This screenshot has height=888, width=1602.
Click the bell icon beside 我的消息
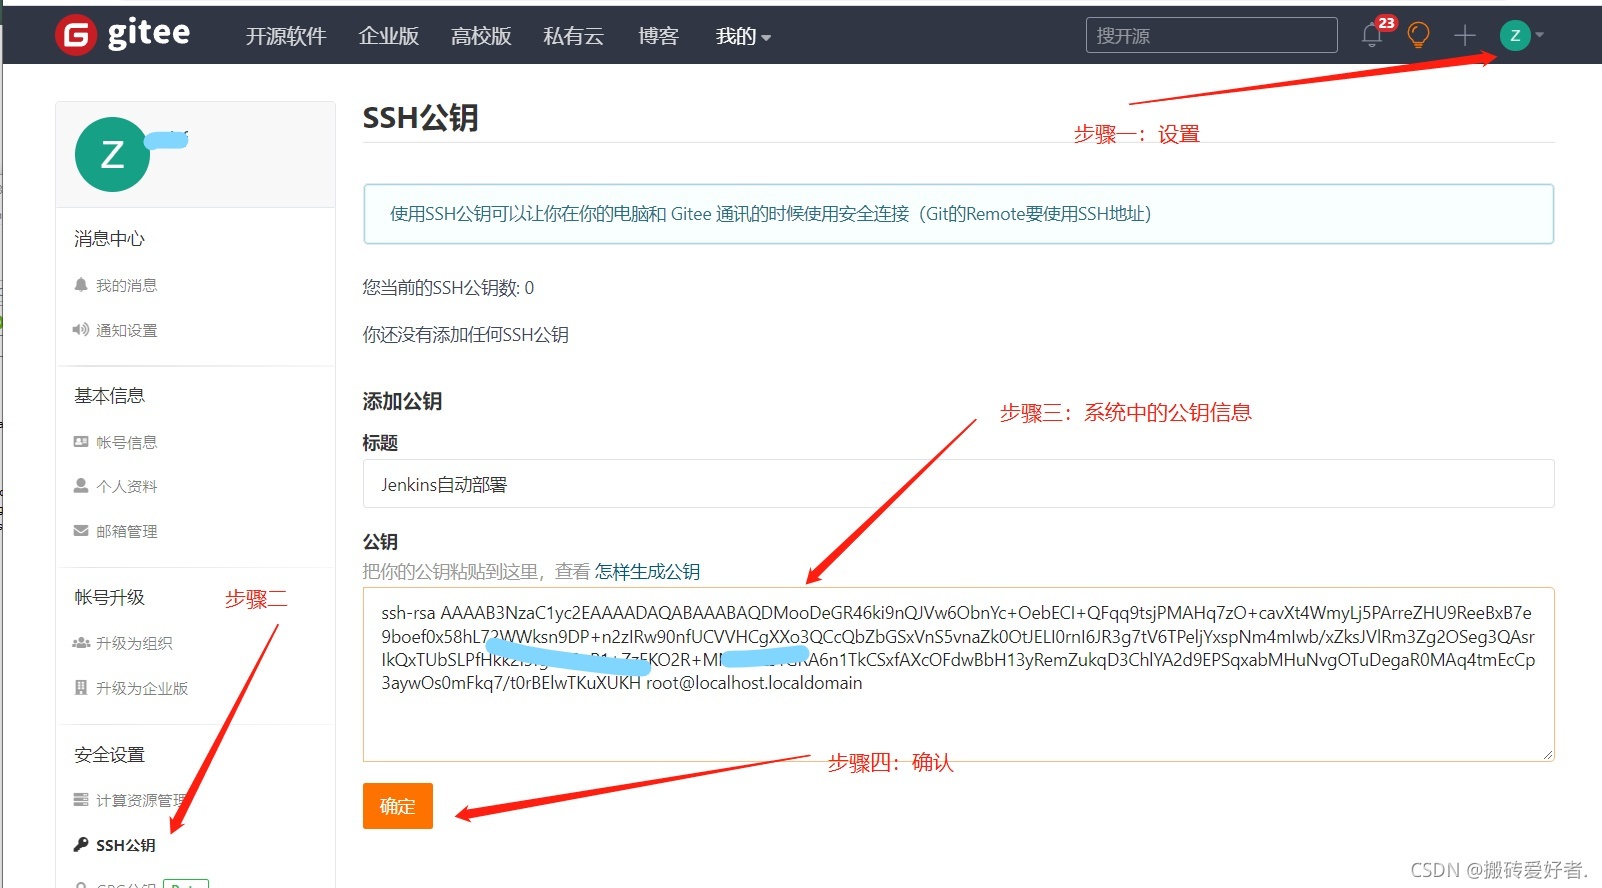[x=81, y=285]
